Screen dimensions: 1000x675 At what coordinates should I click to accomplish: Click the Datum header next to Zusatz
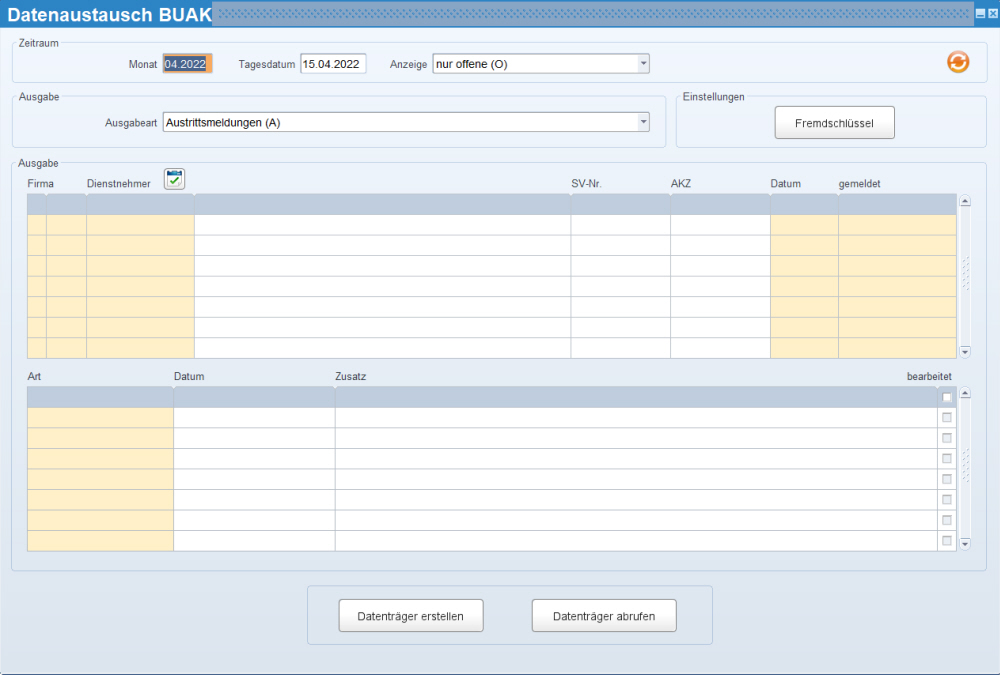coord(189,376)
